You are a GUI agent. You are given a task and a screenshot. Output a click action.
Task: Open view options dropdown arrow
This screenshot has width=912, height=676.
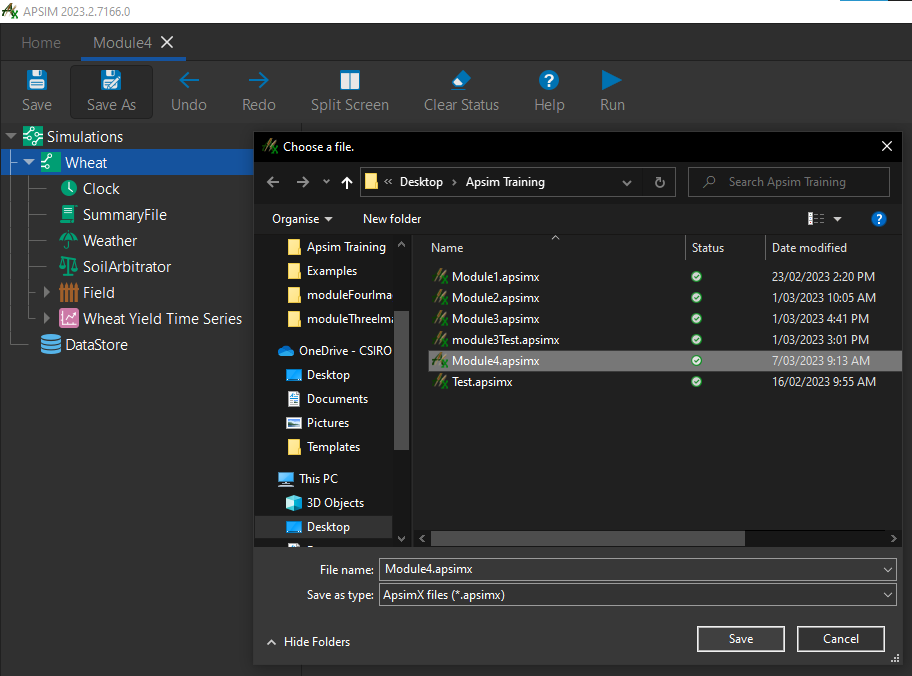click(838, 219)
